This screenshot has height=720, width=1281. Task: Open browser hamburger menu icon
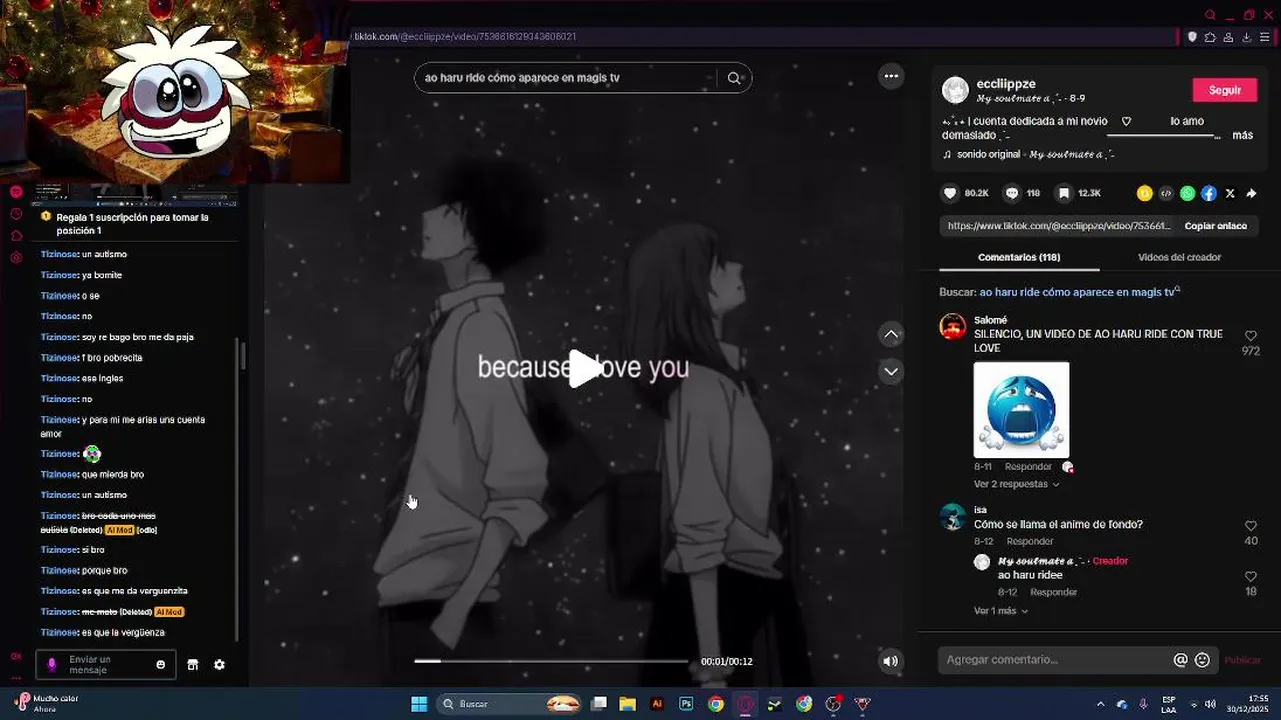tap(1265, 37)
